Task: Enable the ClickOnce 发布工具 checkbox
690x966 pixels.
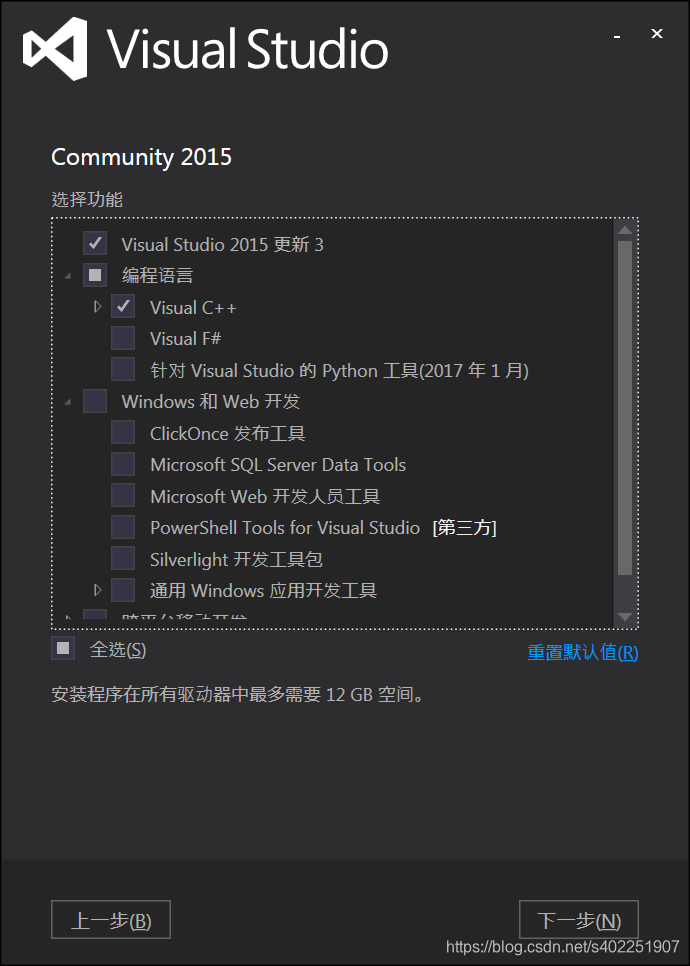Action: click(x=123, y=432)
